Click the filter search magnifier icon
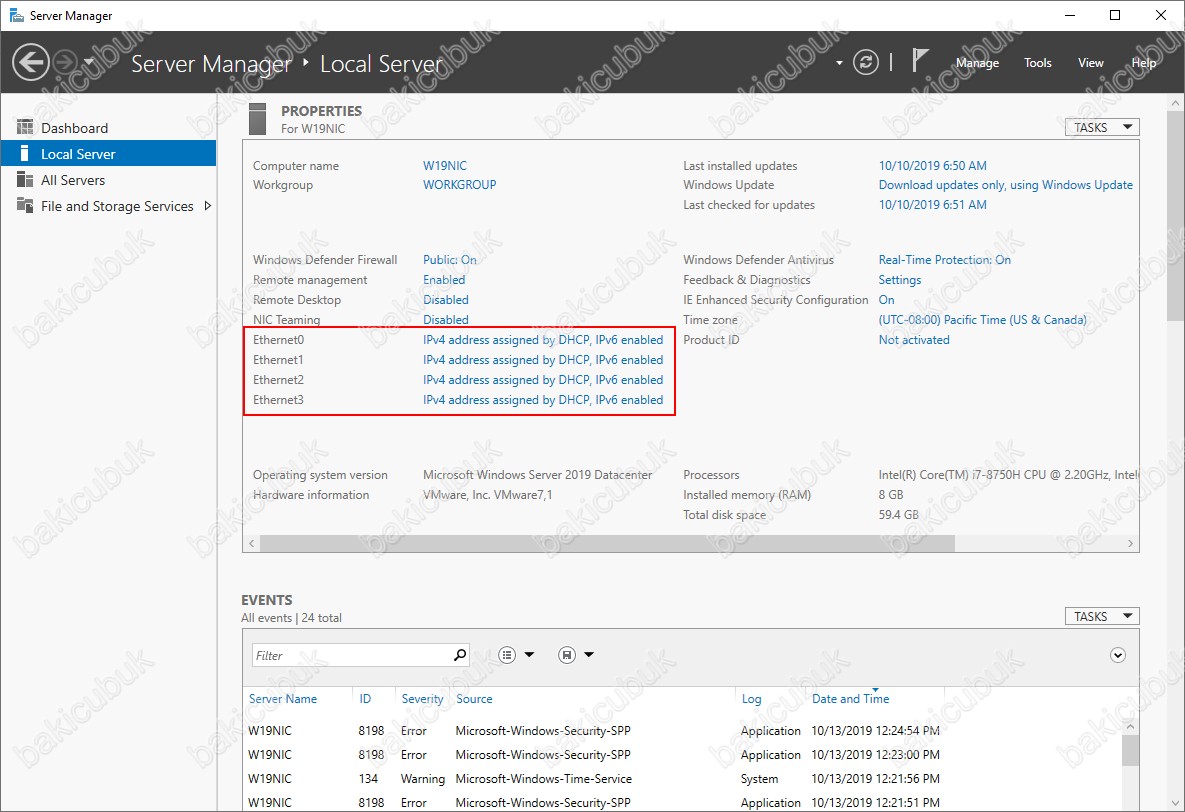The height and width of the screenshot is (812, 1185). 459,655
